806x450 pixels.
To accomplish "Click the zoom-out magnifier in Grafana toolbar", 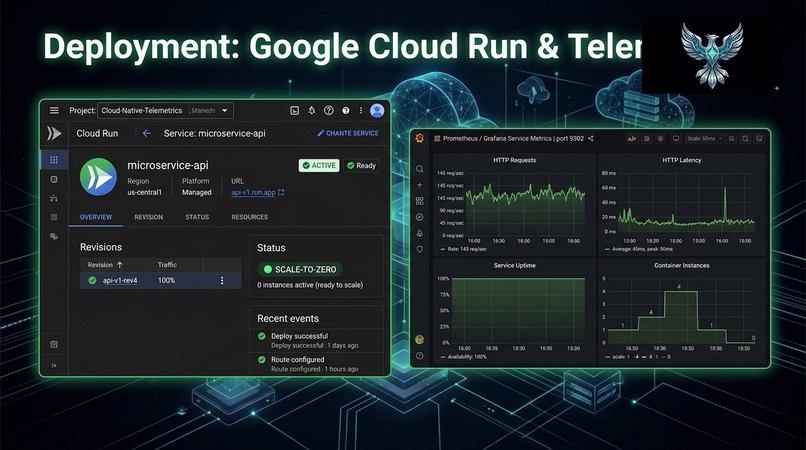I will point(731,138).
